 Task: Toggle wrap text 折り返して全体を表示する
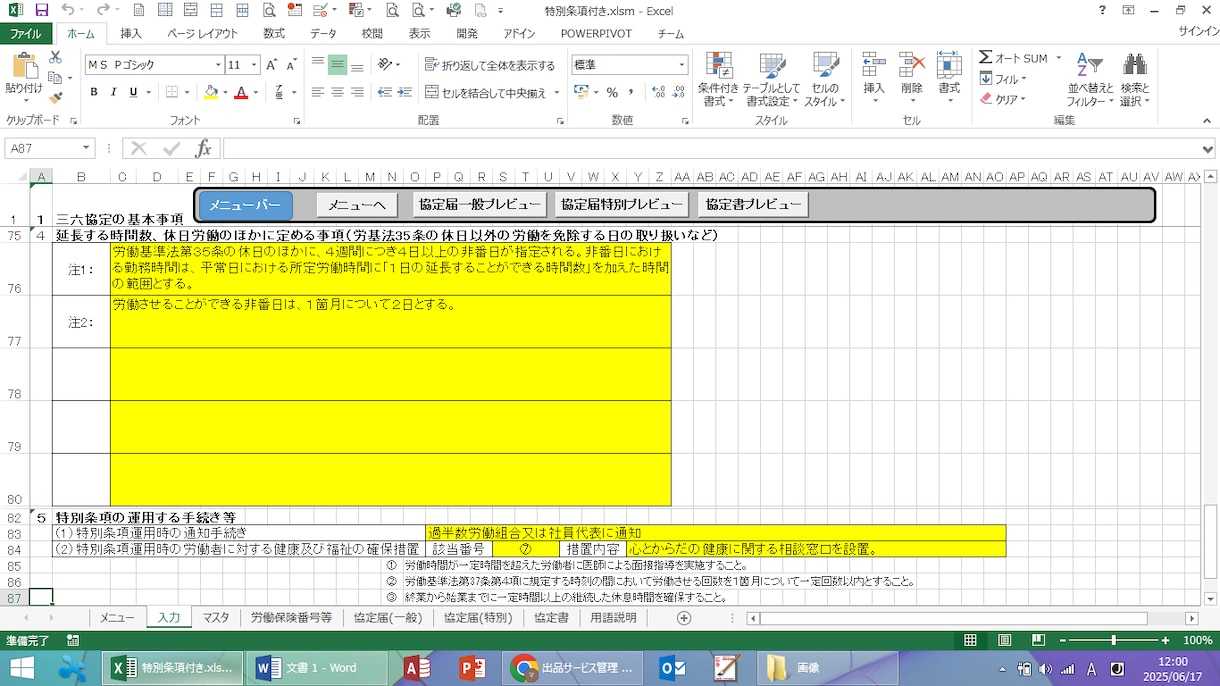(490, 65)
